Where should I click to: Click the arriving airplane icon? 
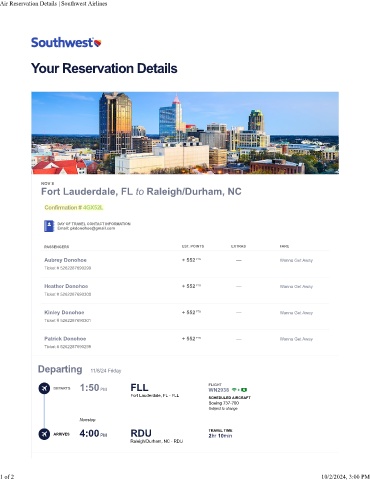pos(44,434)
